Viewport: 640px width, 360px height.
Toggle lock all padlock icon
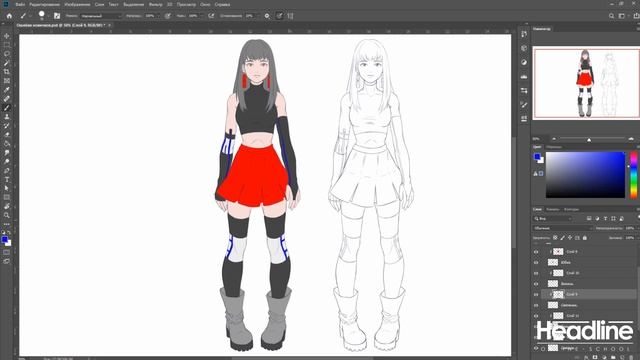584,238
